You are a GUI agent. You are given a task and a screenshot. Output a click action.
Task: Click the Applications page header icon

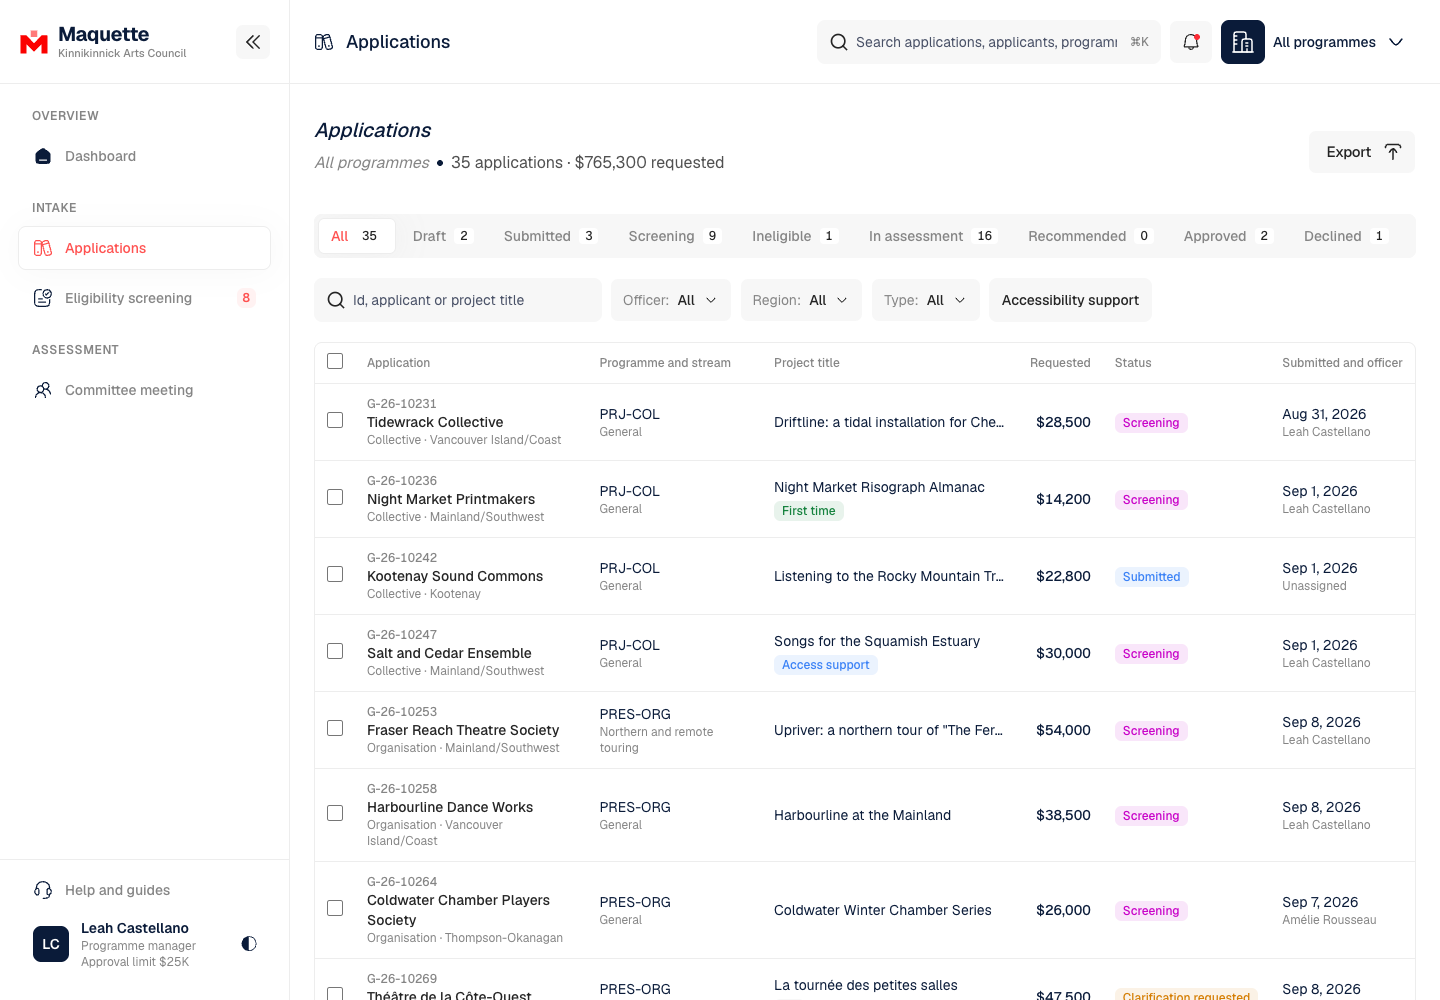(324, 42)
